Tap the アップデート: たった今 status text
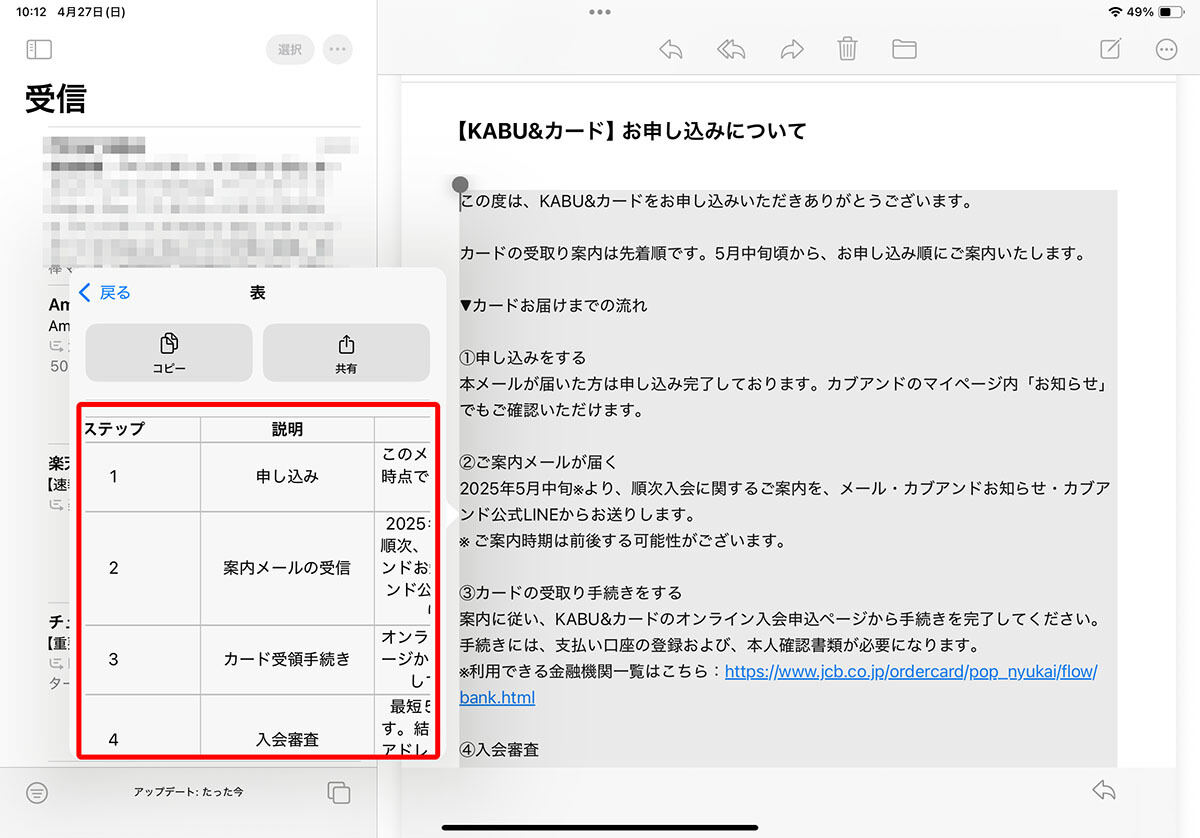 click(188, 792)
